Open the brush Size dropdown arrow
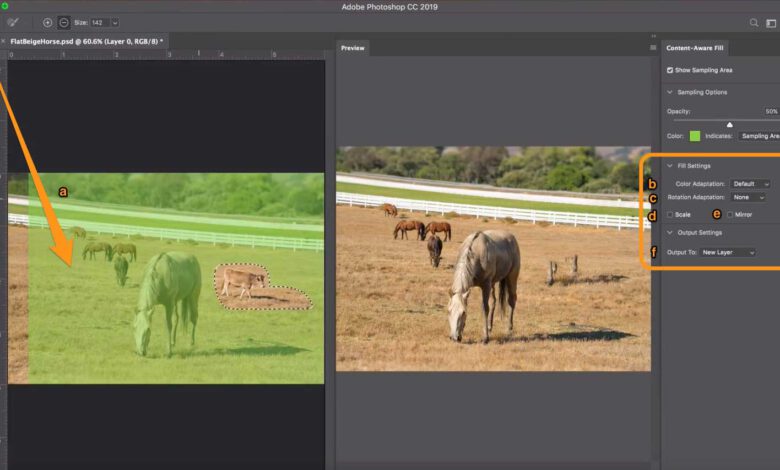The image size is (780, 470). [x=115, y=22]
